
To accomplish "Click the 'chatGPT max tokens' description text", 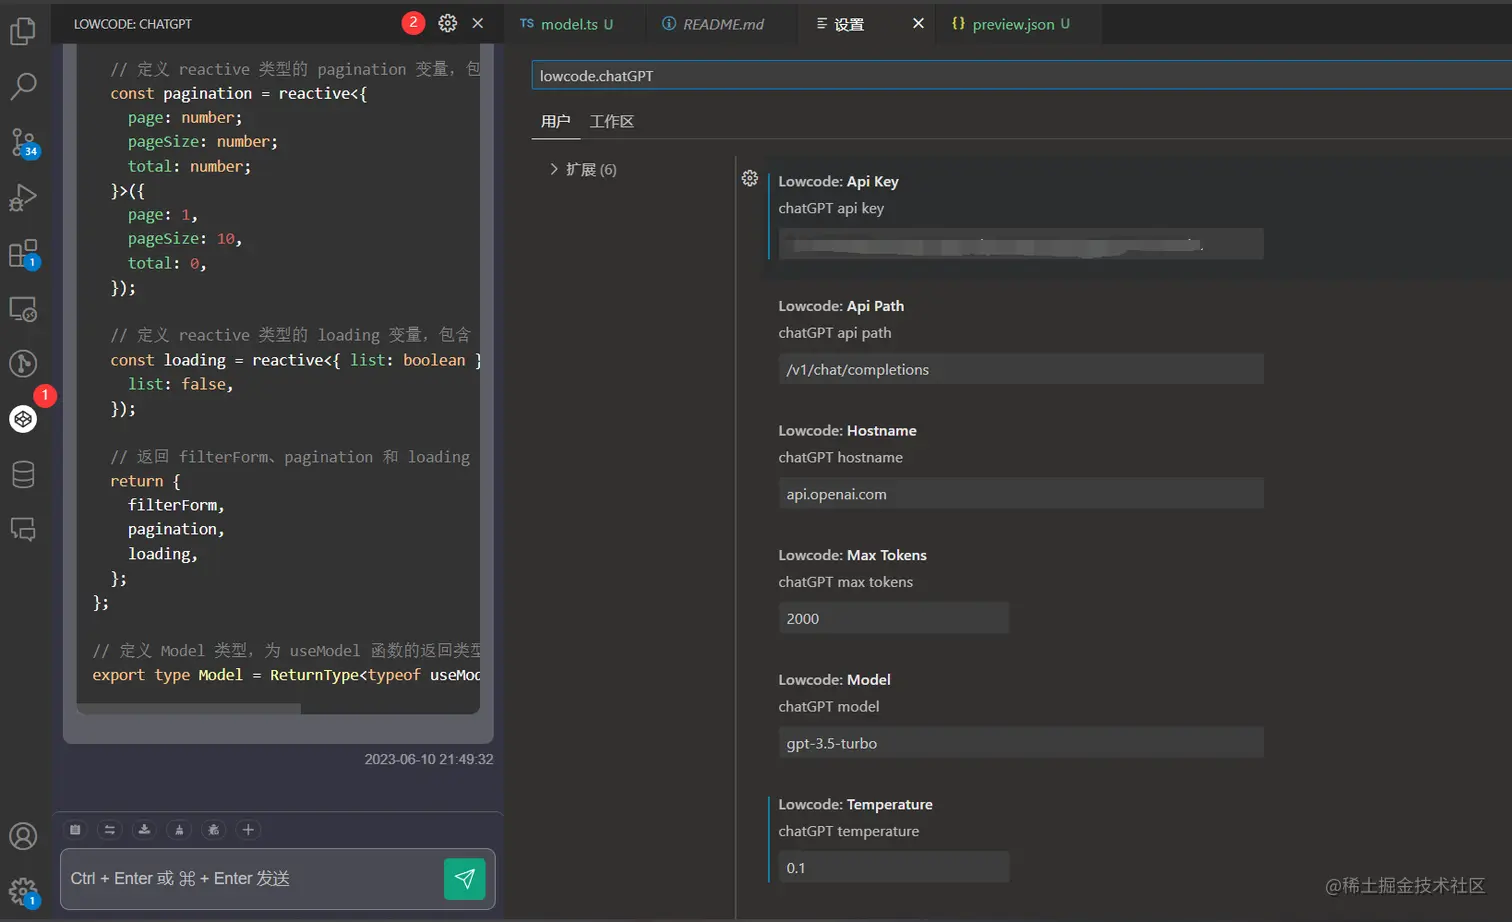I will 846,582.
